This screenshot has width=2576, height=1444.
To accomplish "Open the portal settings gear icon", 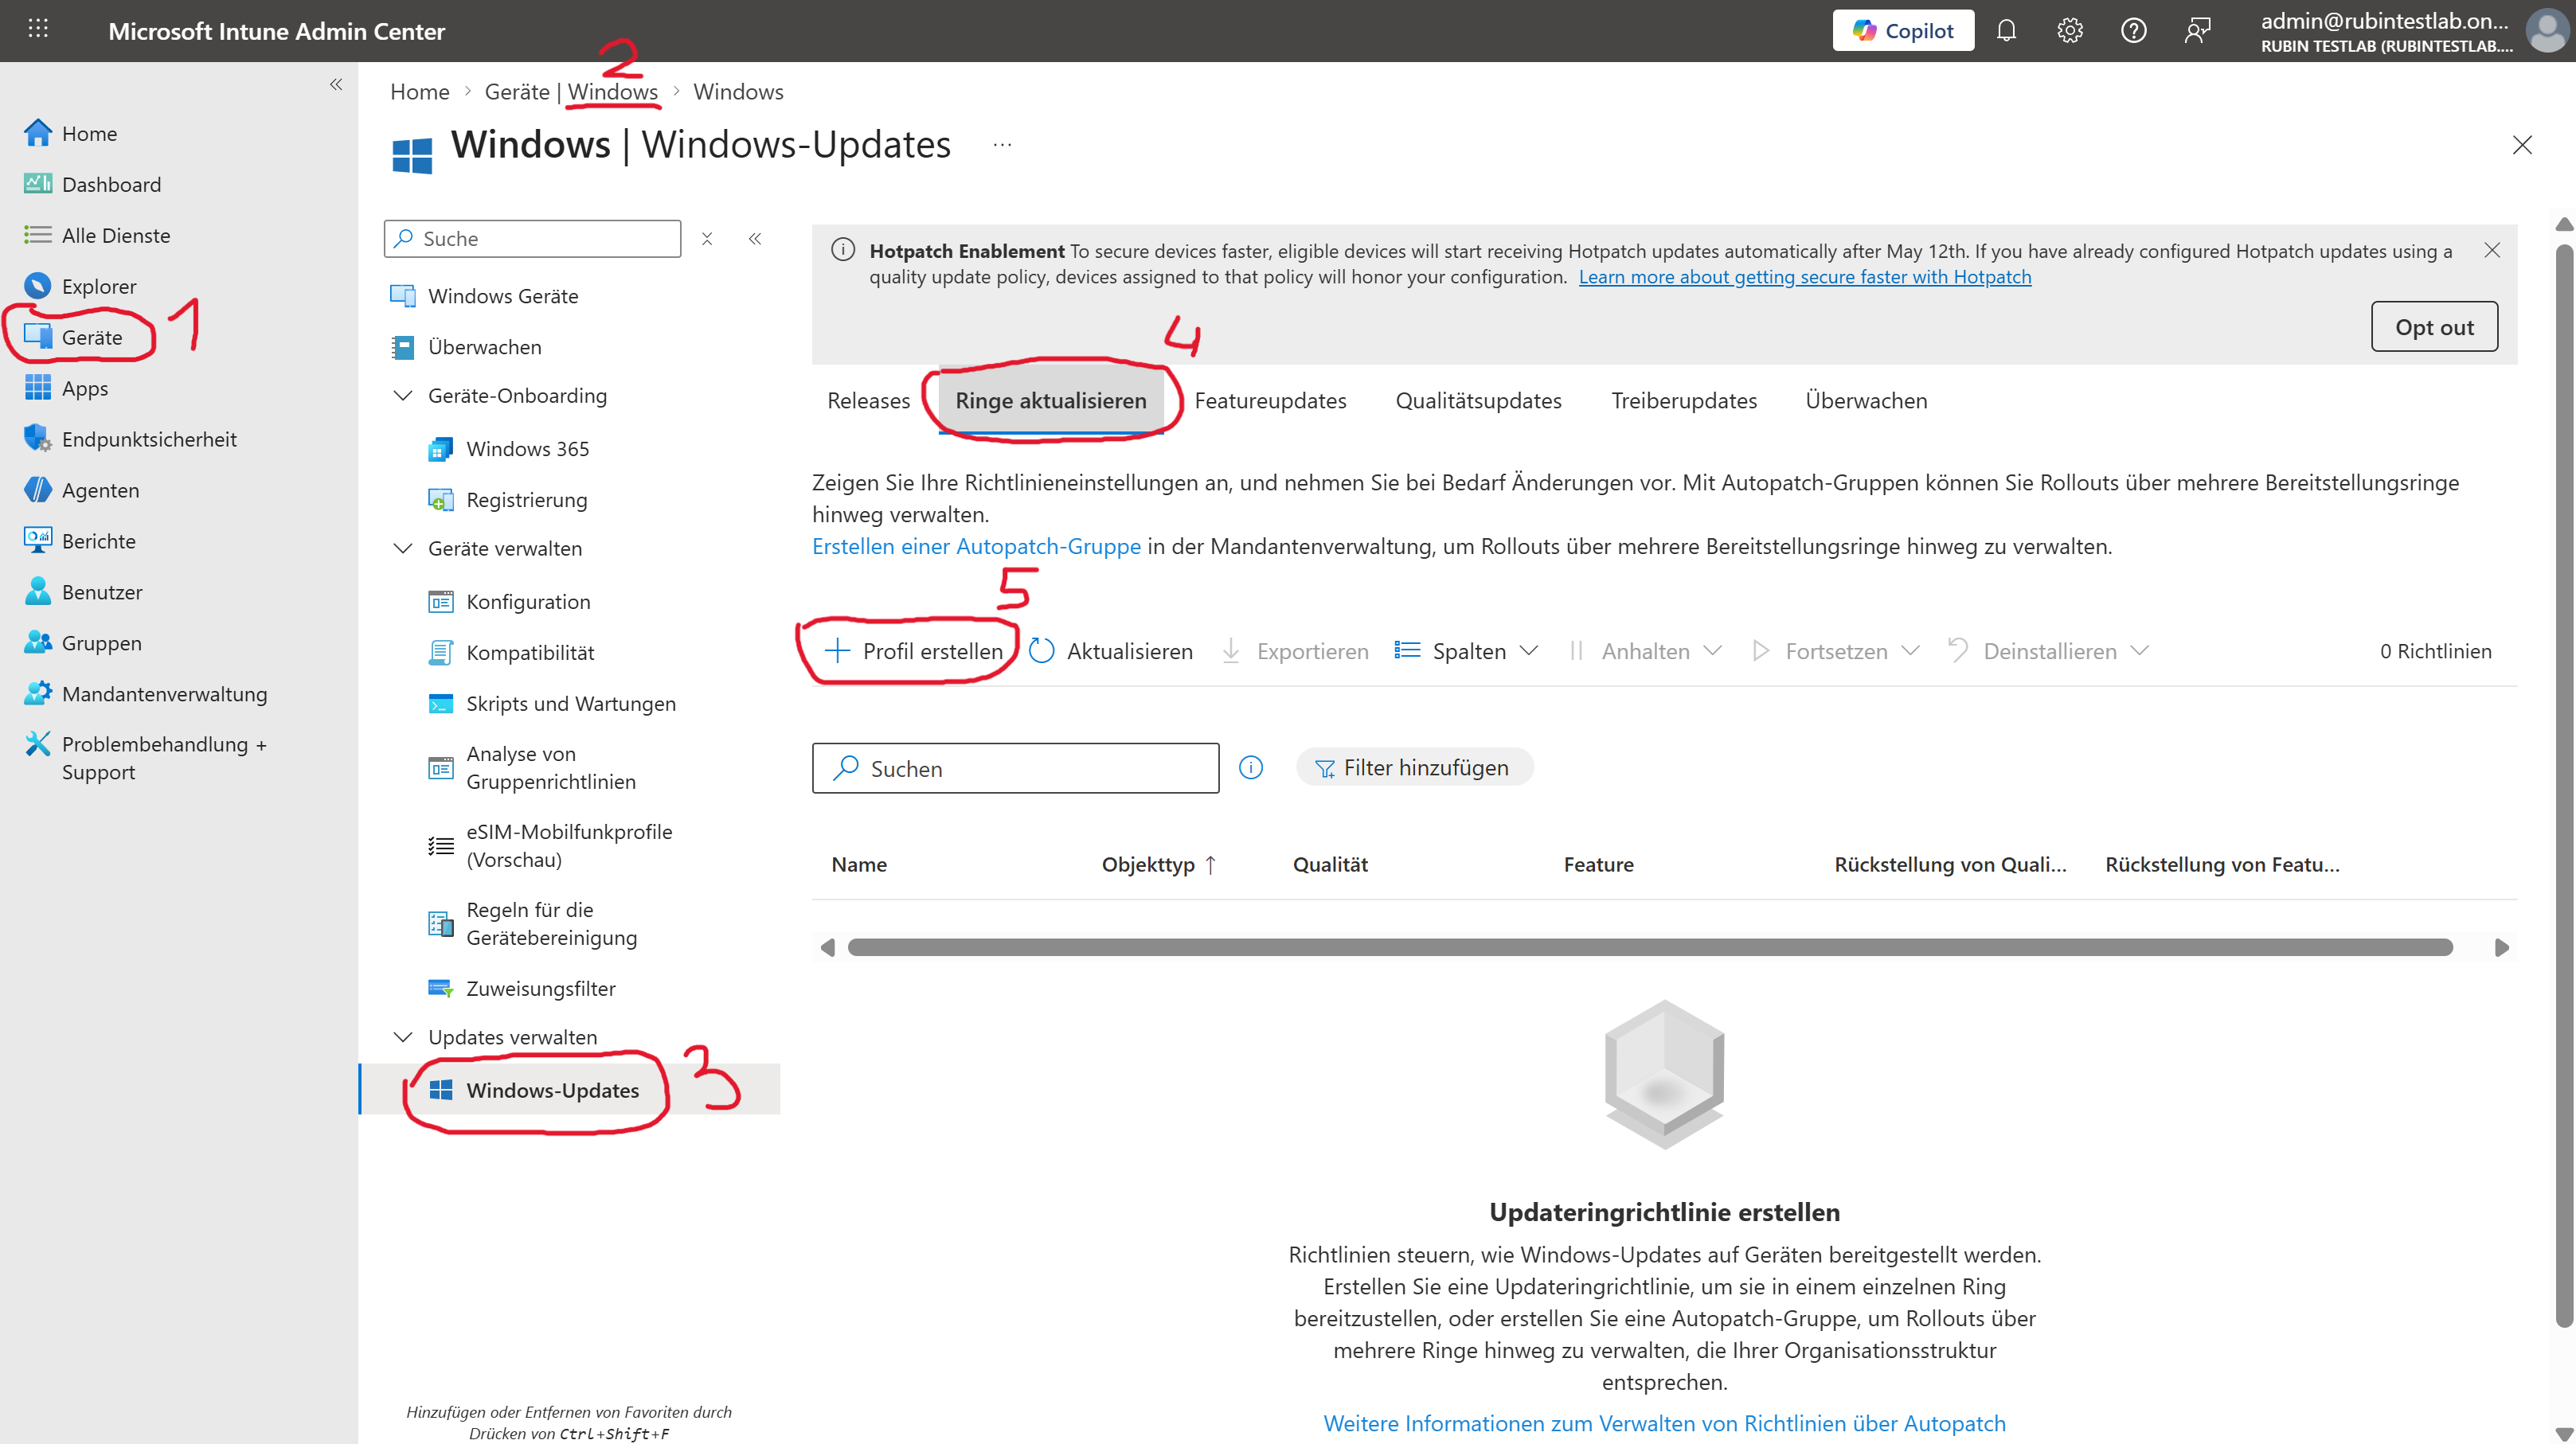I will click(x=2070, y=31).
